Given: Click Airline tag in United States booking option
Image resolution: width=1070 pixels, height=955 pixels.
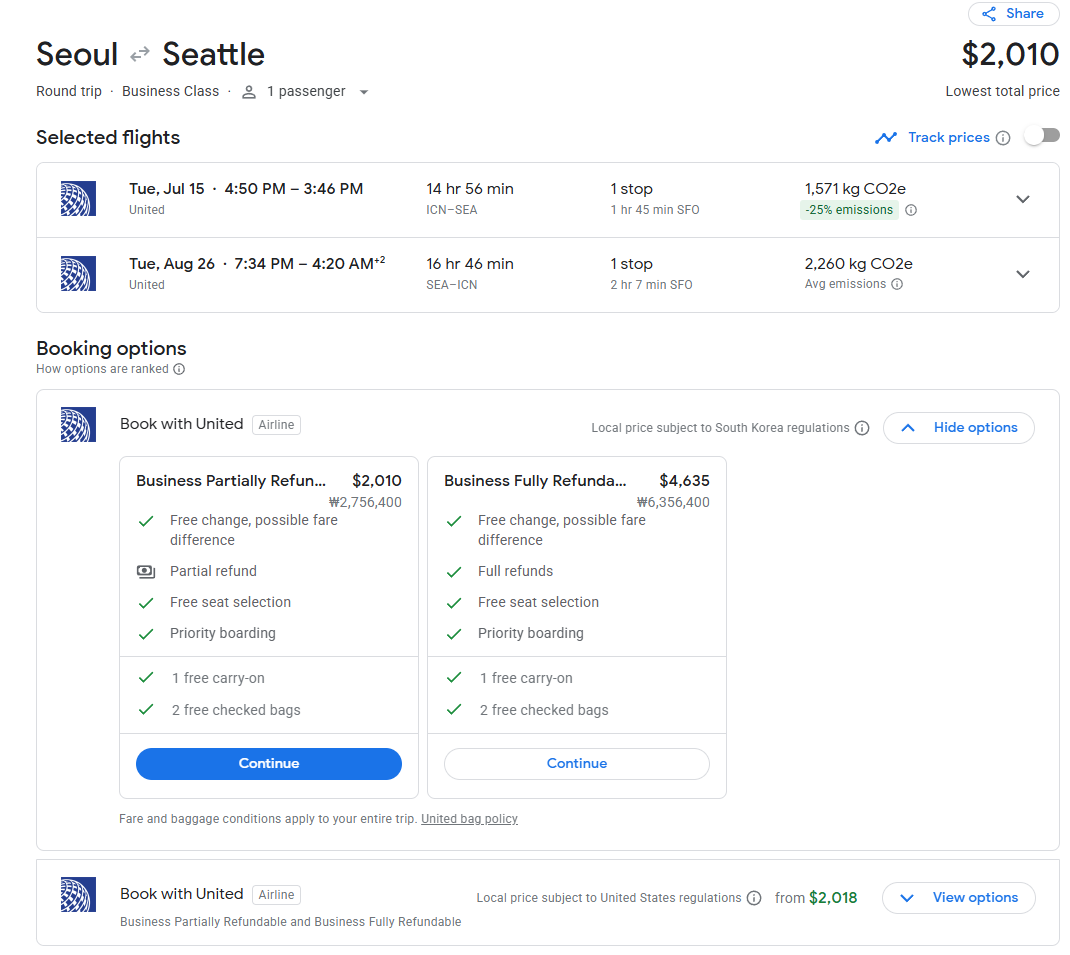Looking at the screenshot, I should click(x=276, y=895).
